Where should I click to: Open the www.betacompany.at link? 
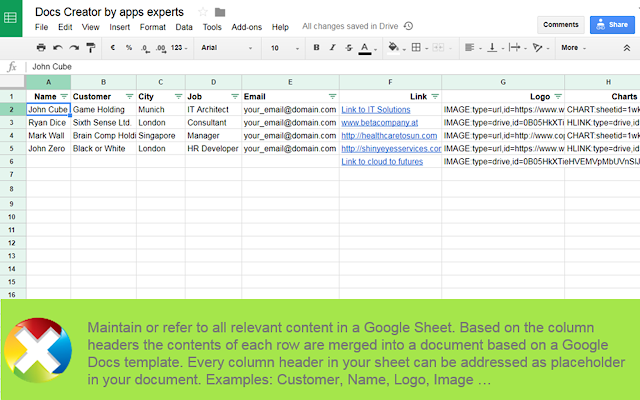[380, 122]
